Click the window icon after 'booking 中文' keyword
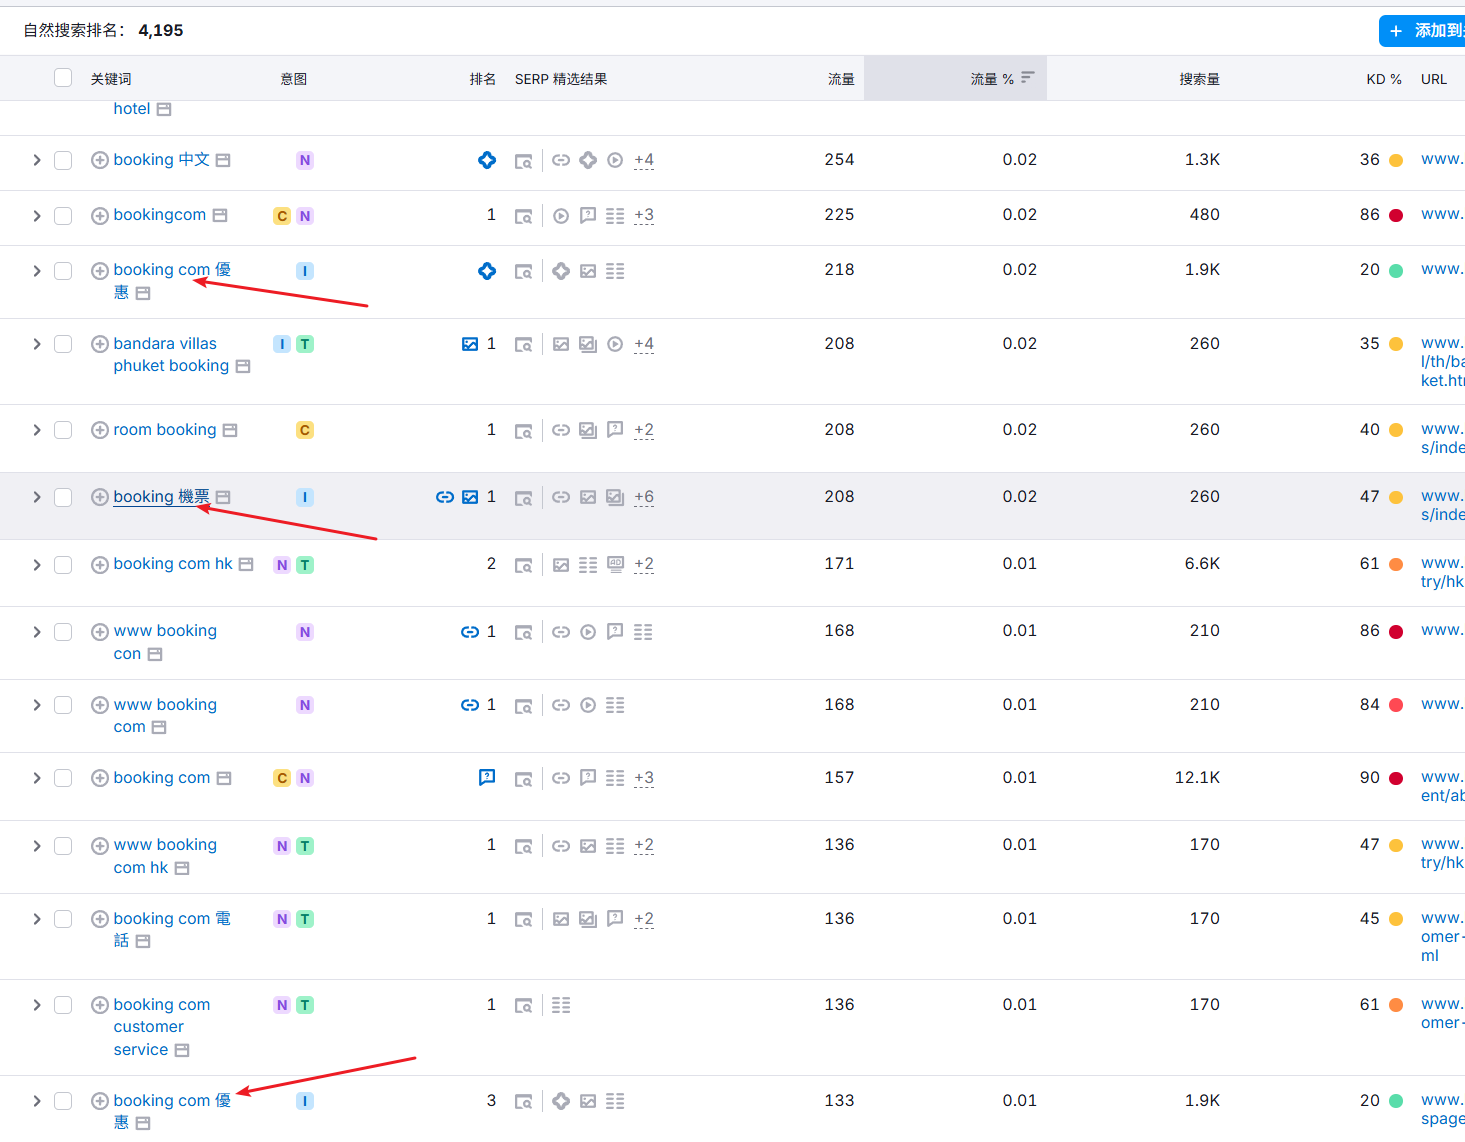1465x1142 pixels. (223, 160)
